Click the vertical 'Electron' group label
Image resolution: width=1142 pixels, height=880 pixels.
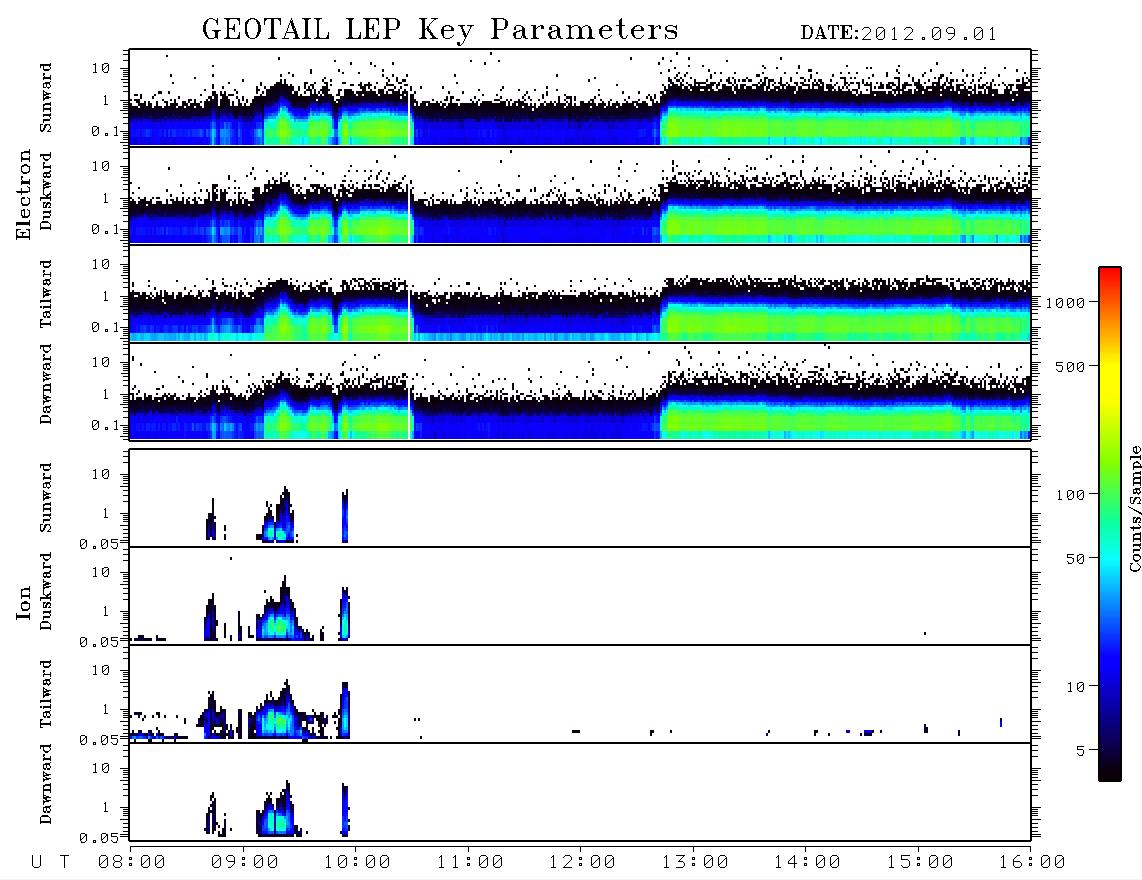23,194
